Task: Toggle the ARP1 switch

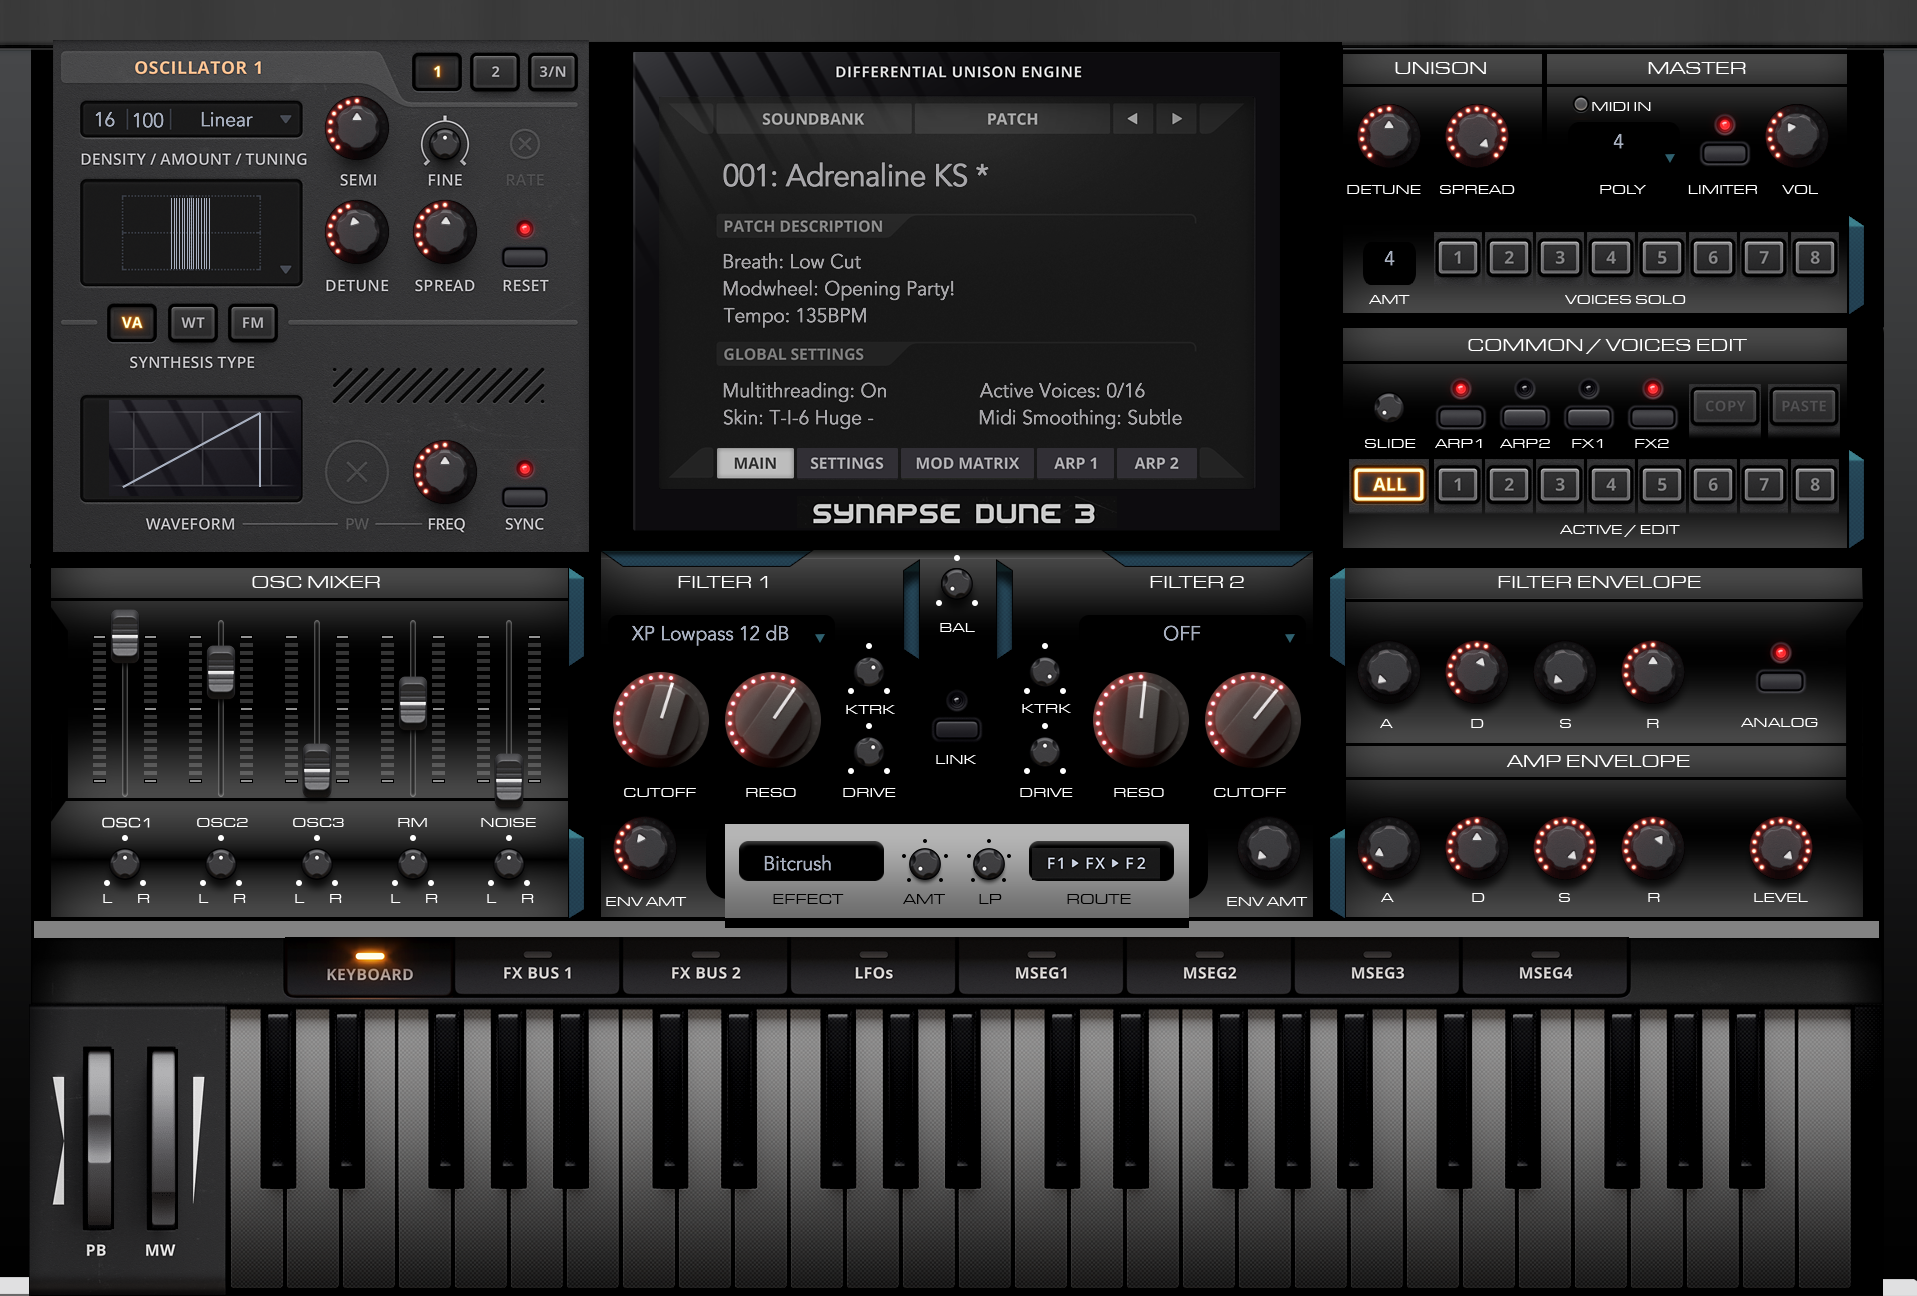Action: (1460, 417)
